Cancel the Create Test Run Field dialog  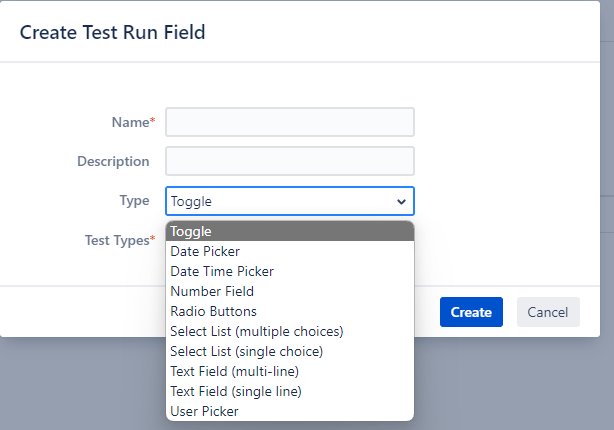[548, 312]
